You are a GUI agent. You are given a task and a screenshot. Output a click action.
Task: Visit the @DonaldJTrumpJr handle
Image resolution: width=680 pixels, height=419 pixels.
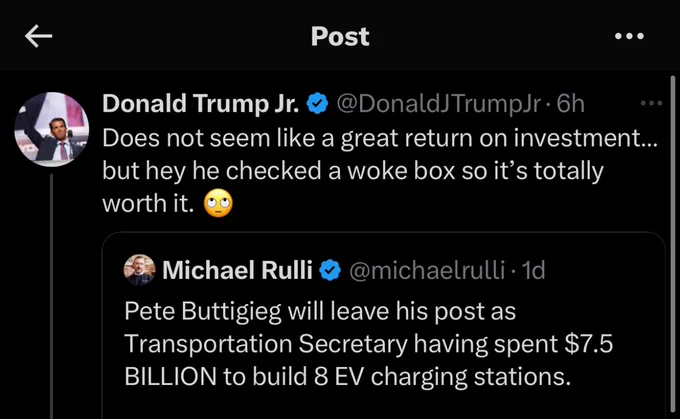(x=438, y=104)
